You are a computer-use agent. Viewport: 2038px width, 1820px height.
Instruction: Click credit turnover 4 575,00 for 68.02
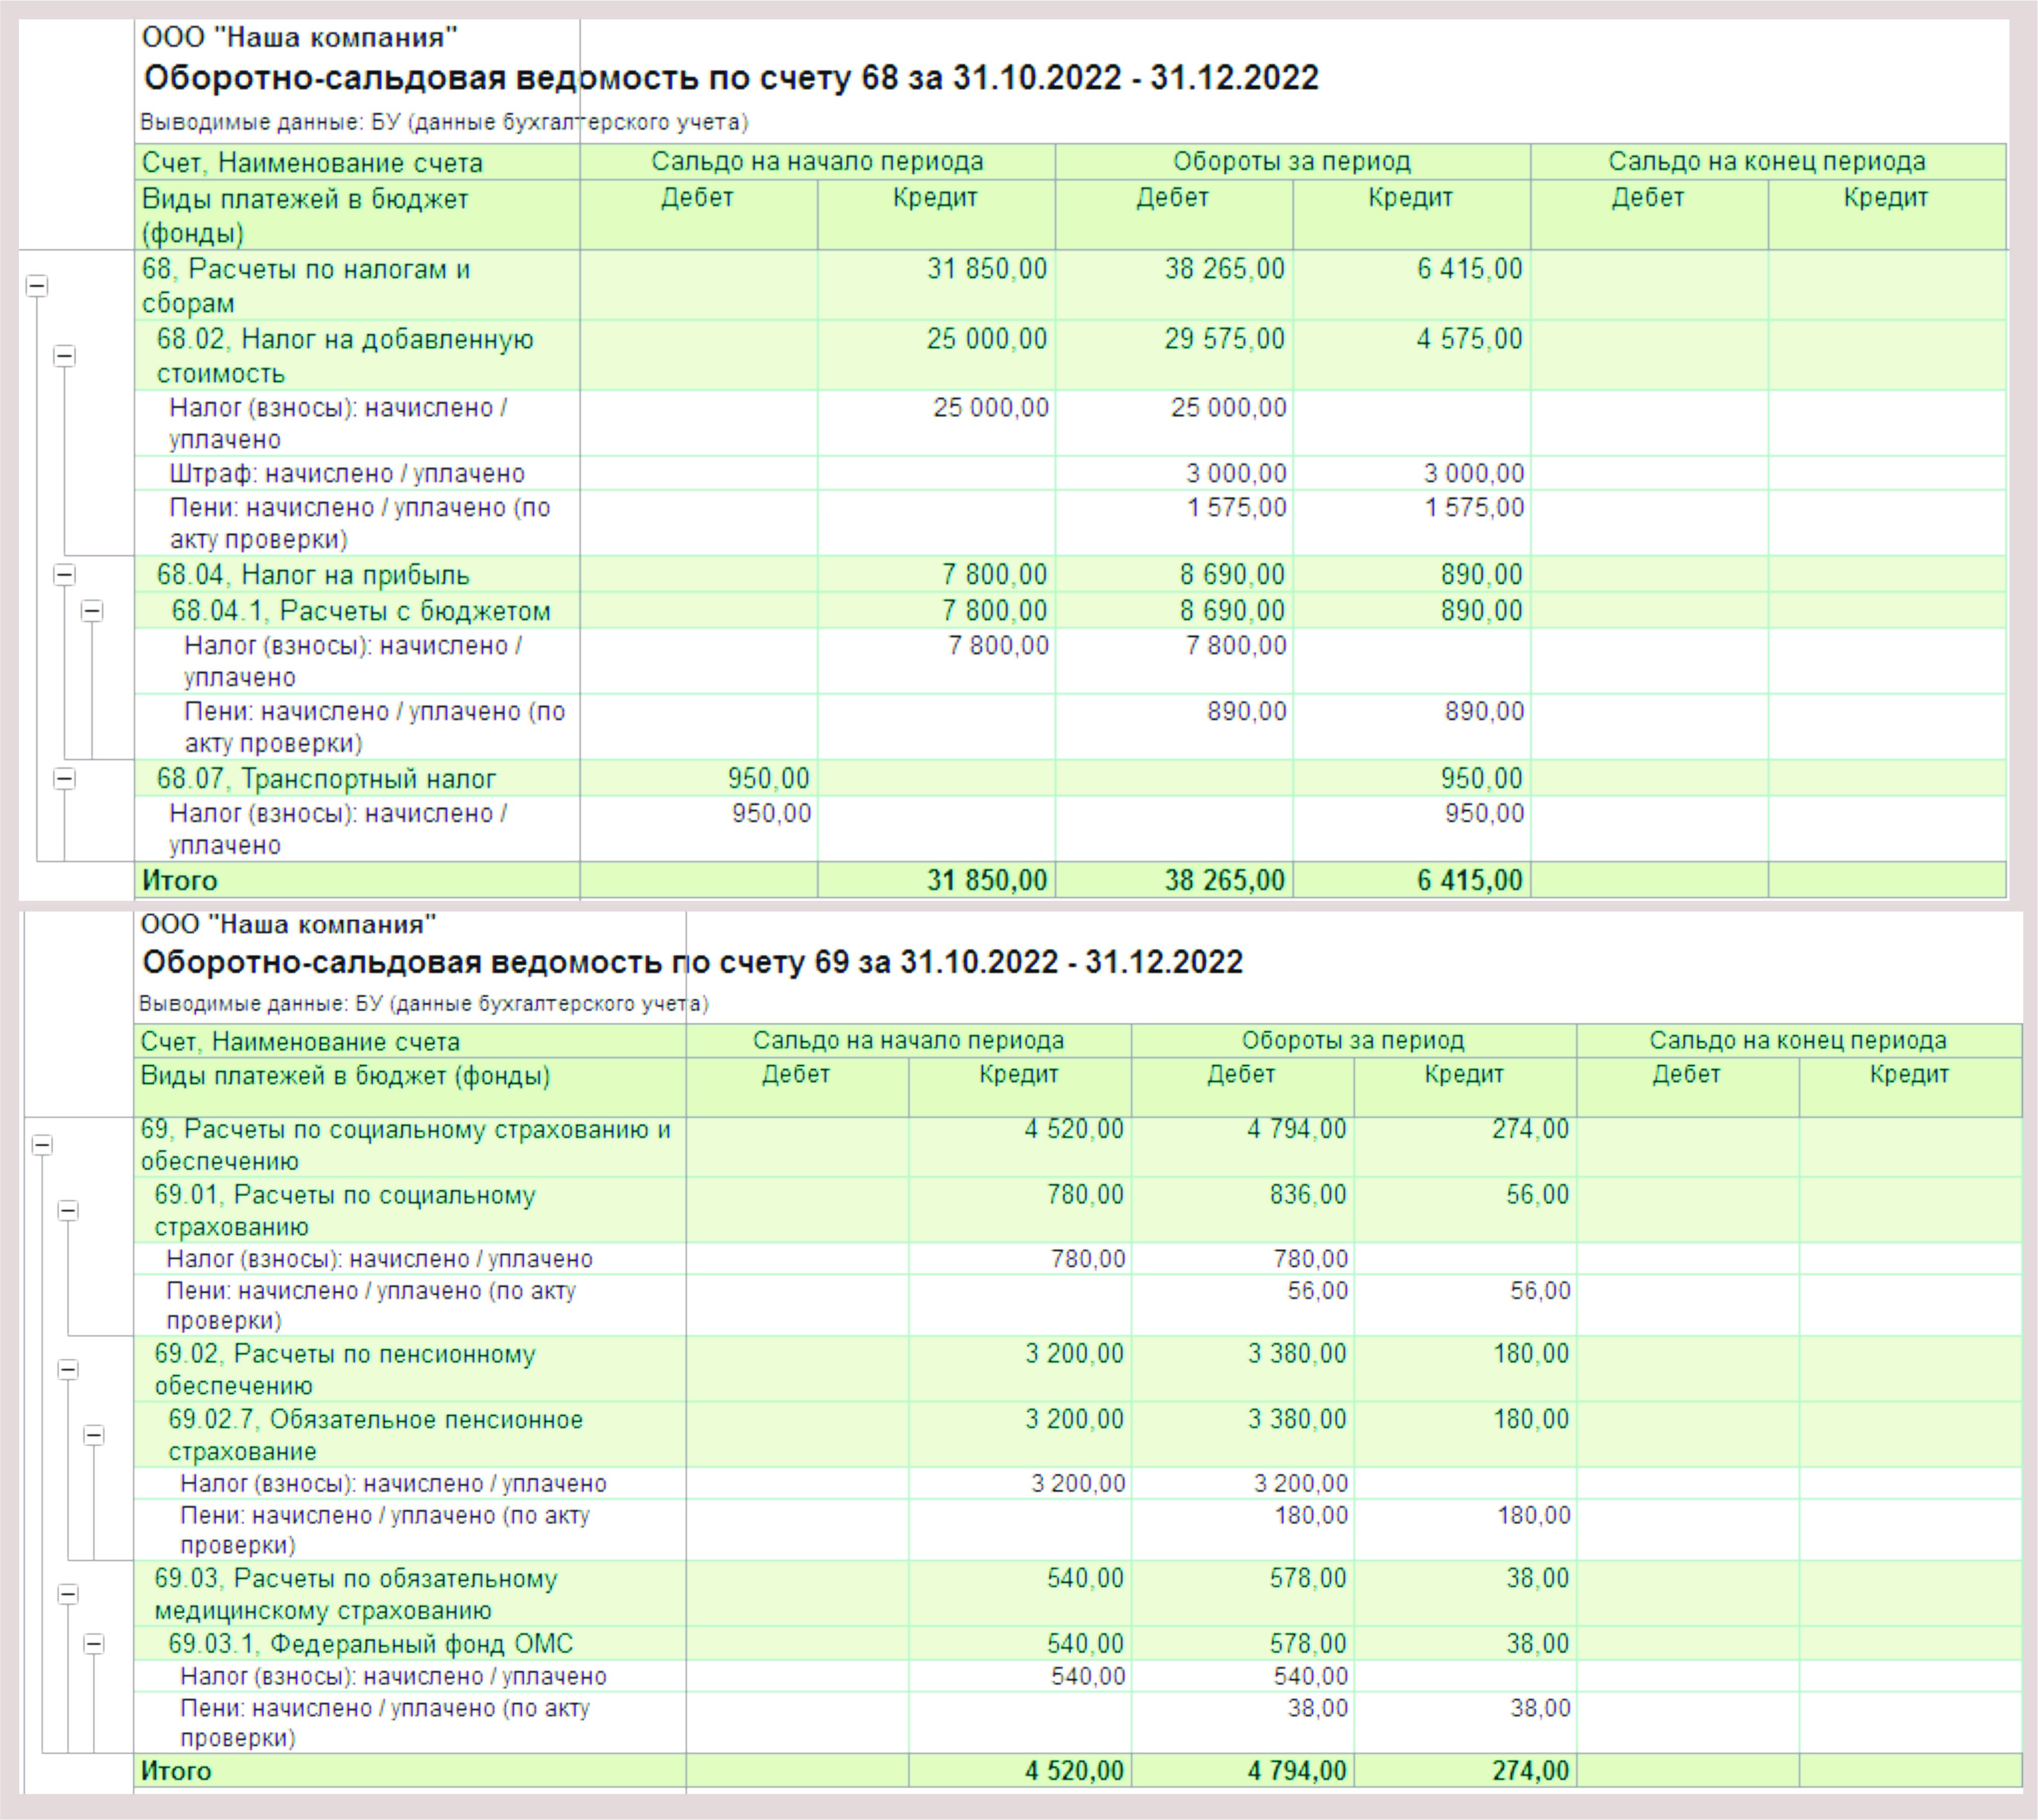tap(1469, 339)
